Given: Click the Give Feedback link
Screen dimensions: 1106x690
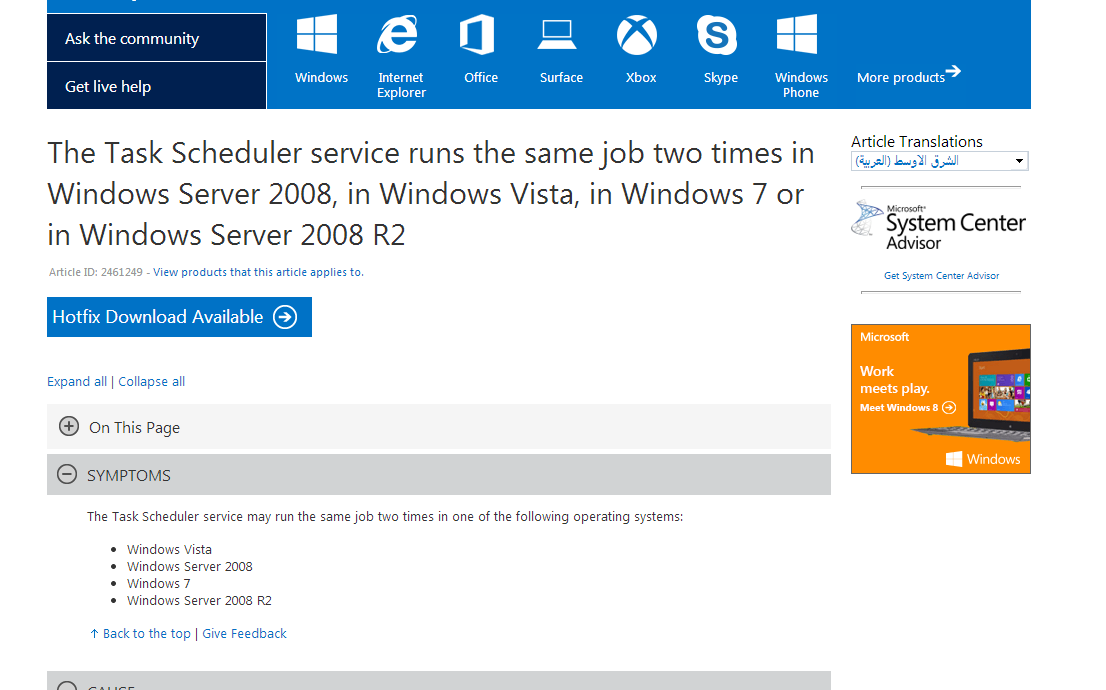Looking at the screenshot, I should tap(244, 634).
